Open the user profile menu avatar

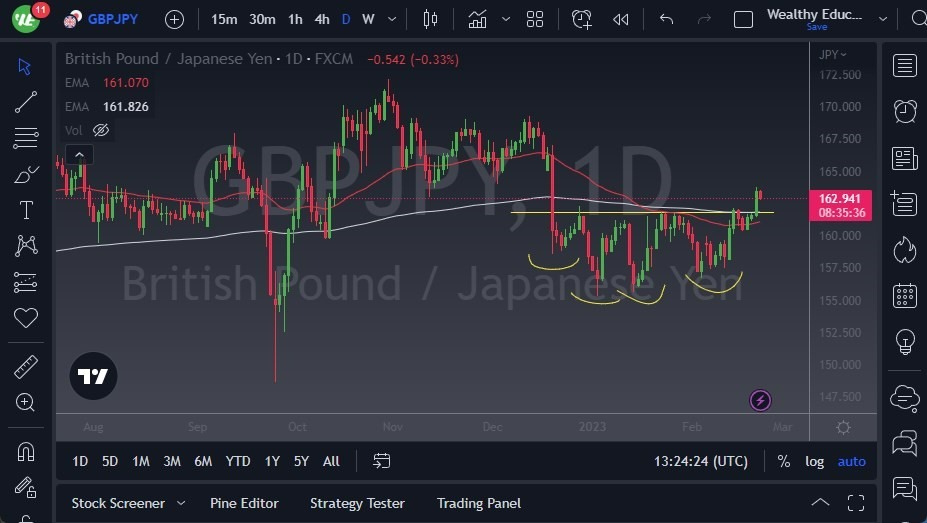(x=27, y=18)
